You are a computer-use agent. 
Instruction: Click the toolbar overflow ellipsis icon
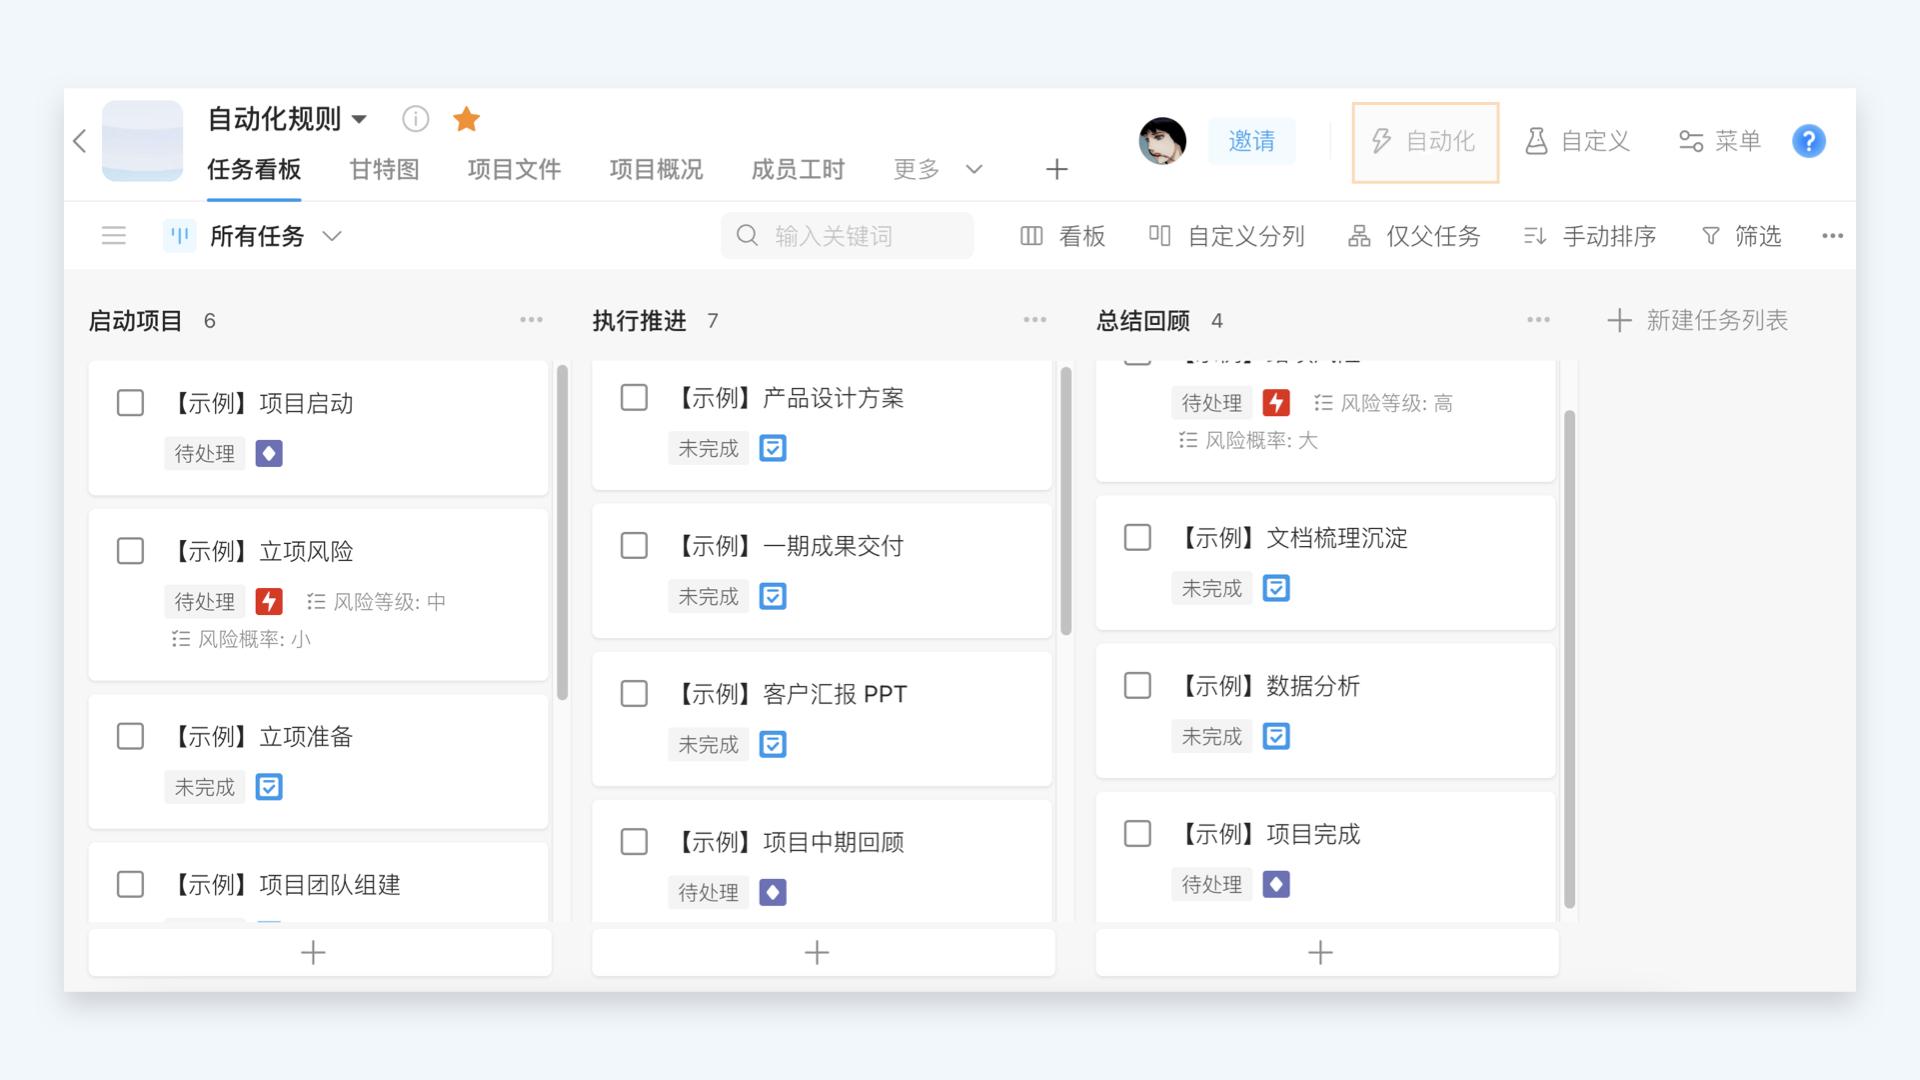tap(1832, 236)
